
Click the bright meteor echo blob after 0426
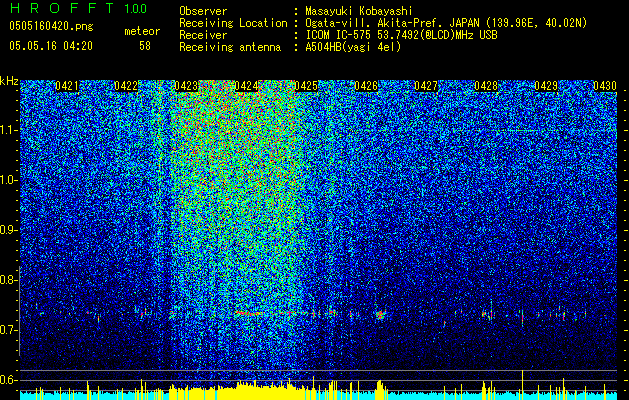click(380, 315)
